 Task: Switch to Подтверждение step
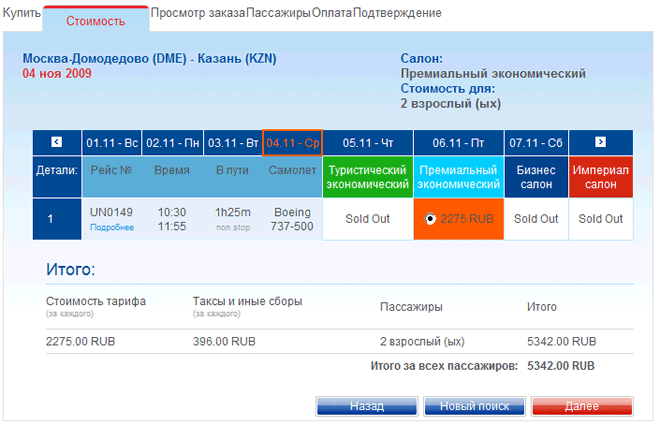click(x=397, y=13)
